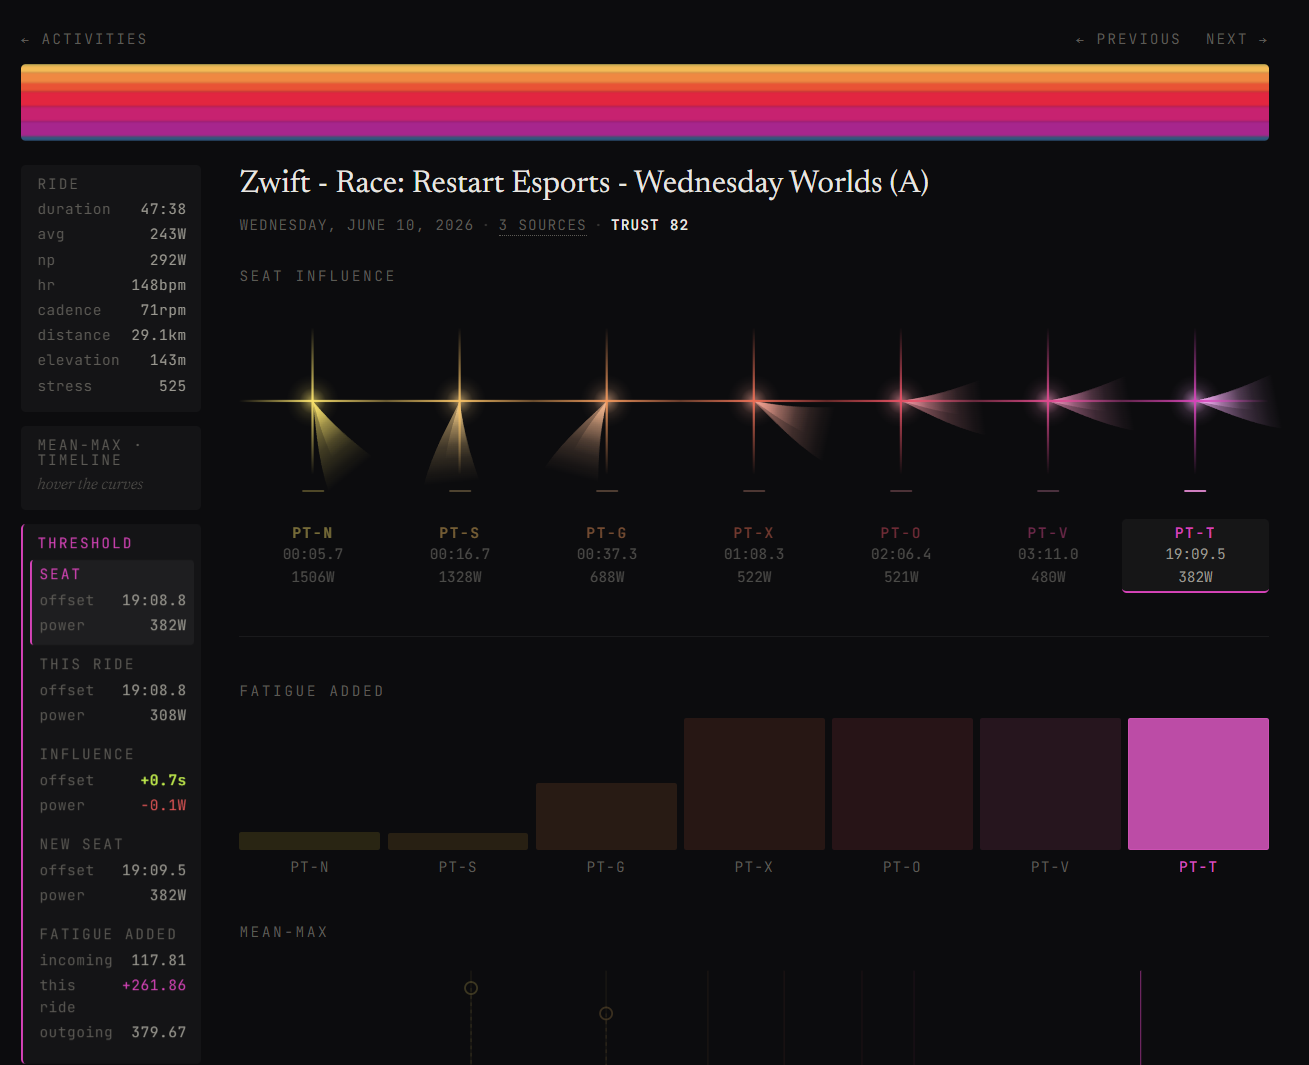Click the TRUST 82 label
Viewport: 1309px width, 1065px height.
650,225
